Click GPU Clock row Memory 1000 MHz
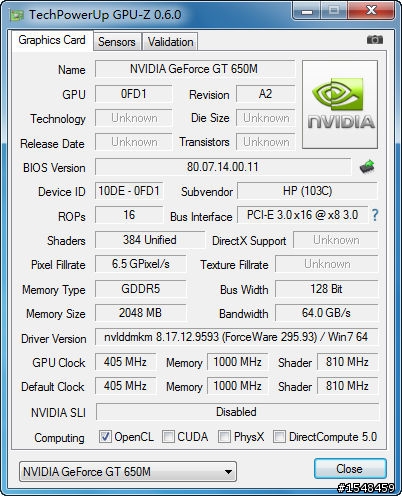 click(x=237, y=362)
